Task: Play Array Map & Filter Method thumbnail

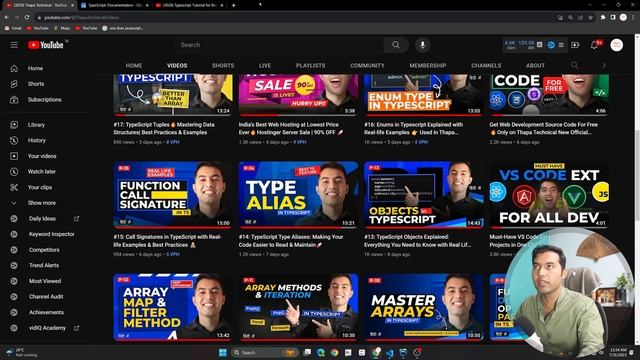Action: pyautogui.click(x=173, y=307)
